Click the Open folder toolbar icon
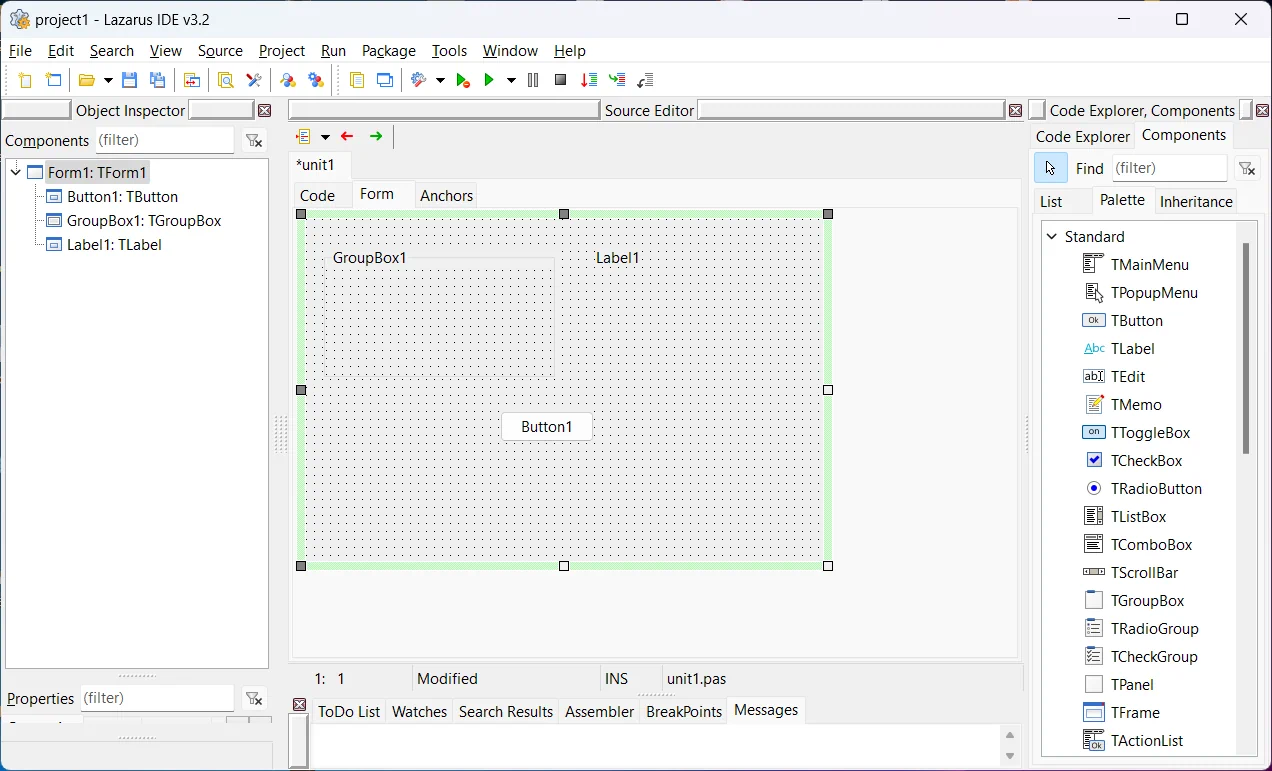The width and height of the screenshot is (1272, 771). (88, 80)
